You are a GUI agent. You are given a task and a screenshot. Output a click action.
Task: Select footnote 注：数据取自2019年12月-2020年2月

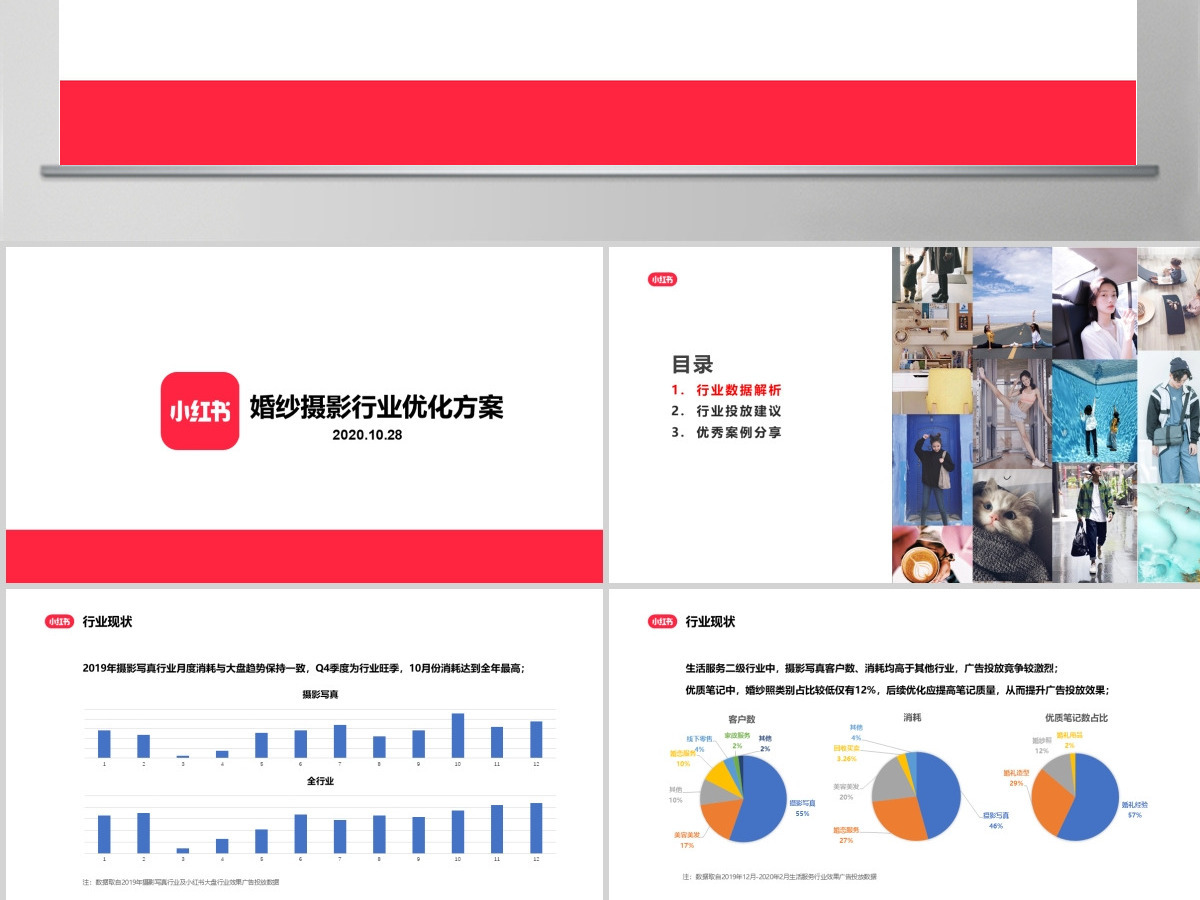pyautogui.click(x=780, y=876)
